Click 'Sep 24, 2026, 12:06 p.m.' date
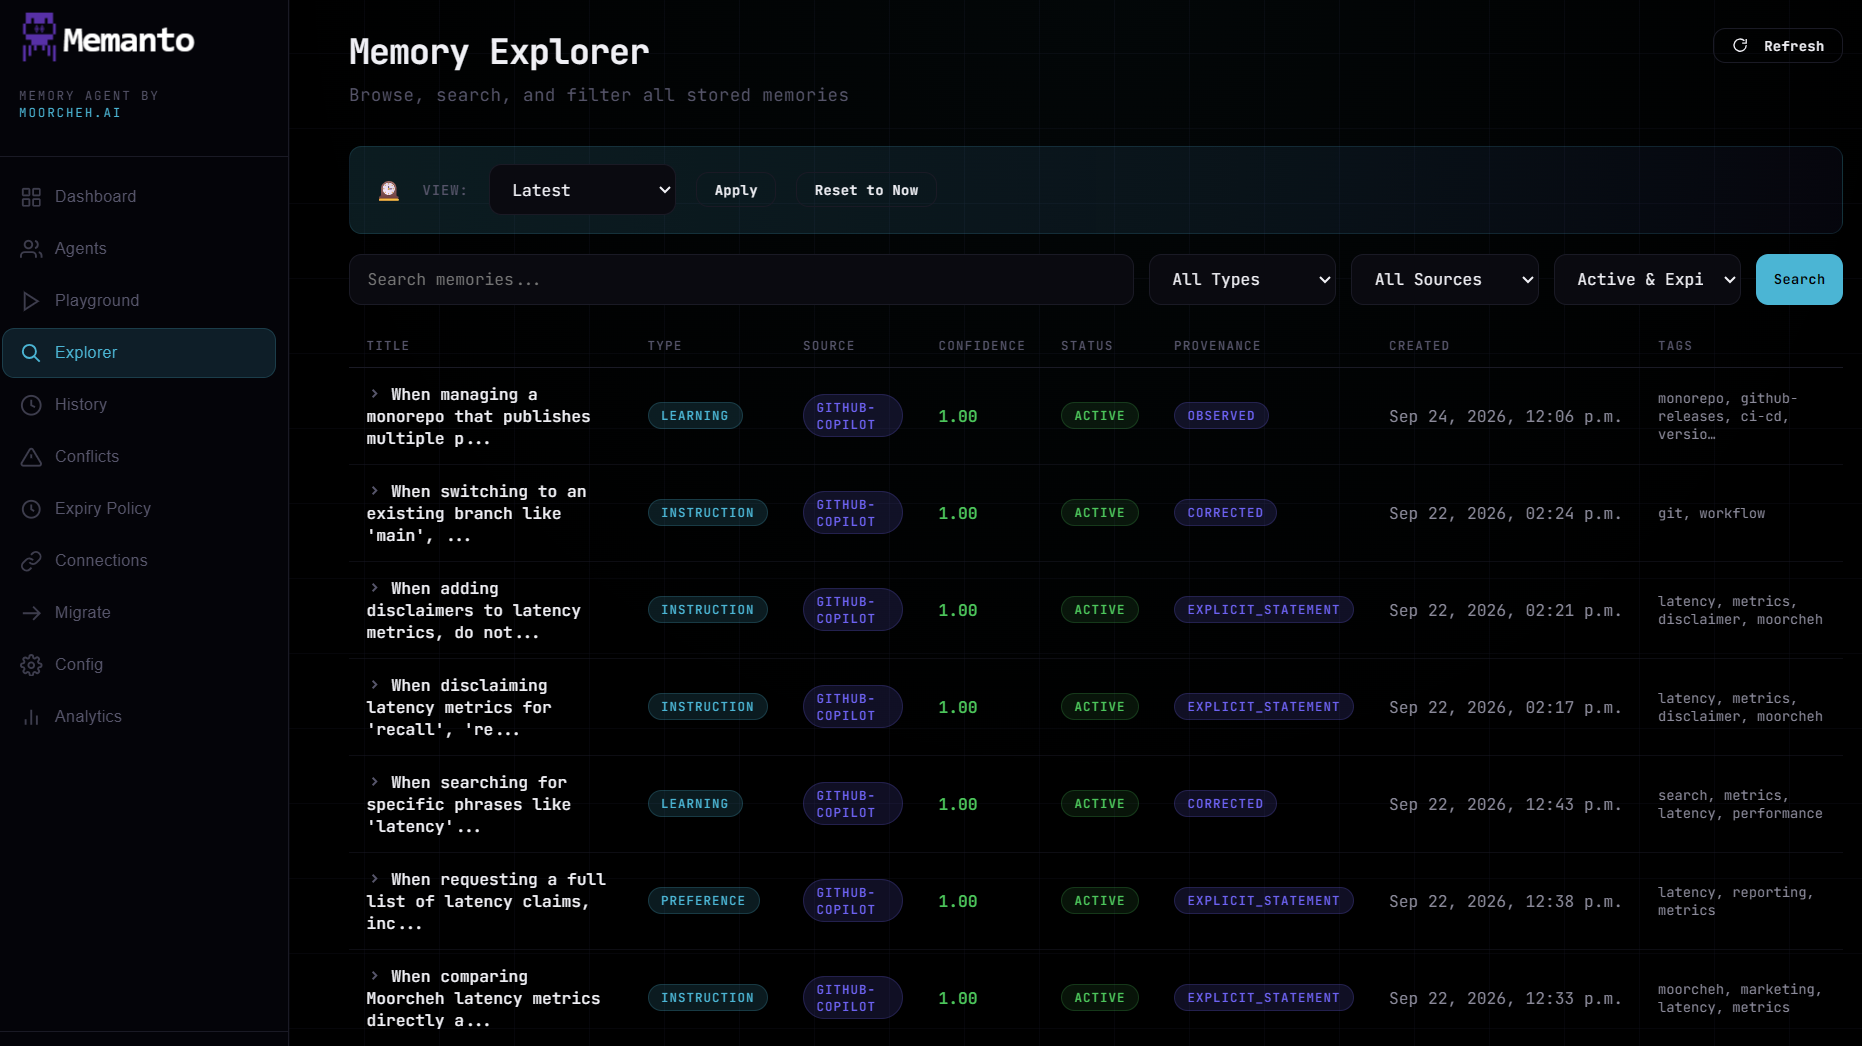Viewport: 1862px width, 1046px height. [x=1505, y=417]
